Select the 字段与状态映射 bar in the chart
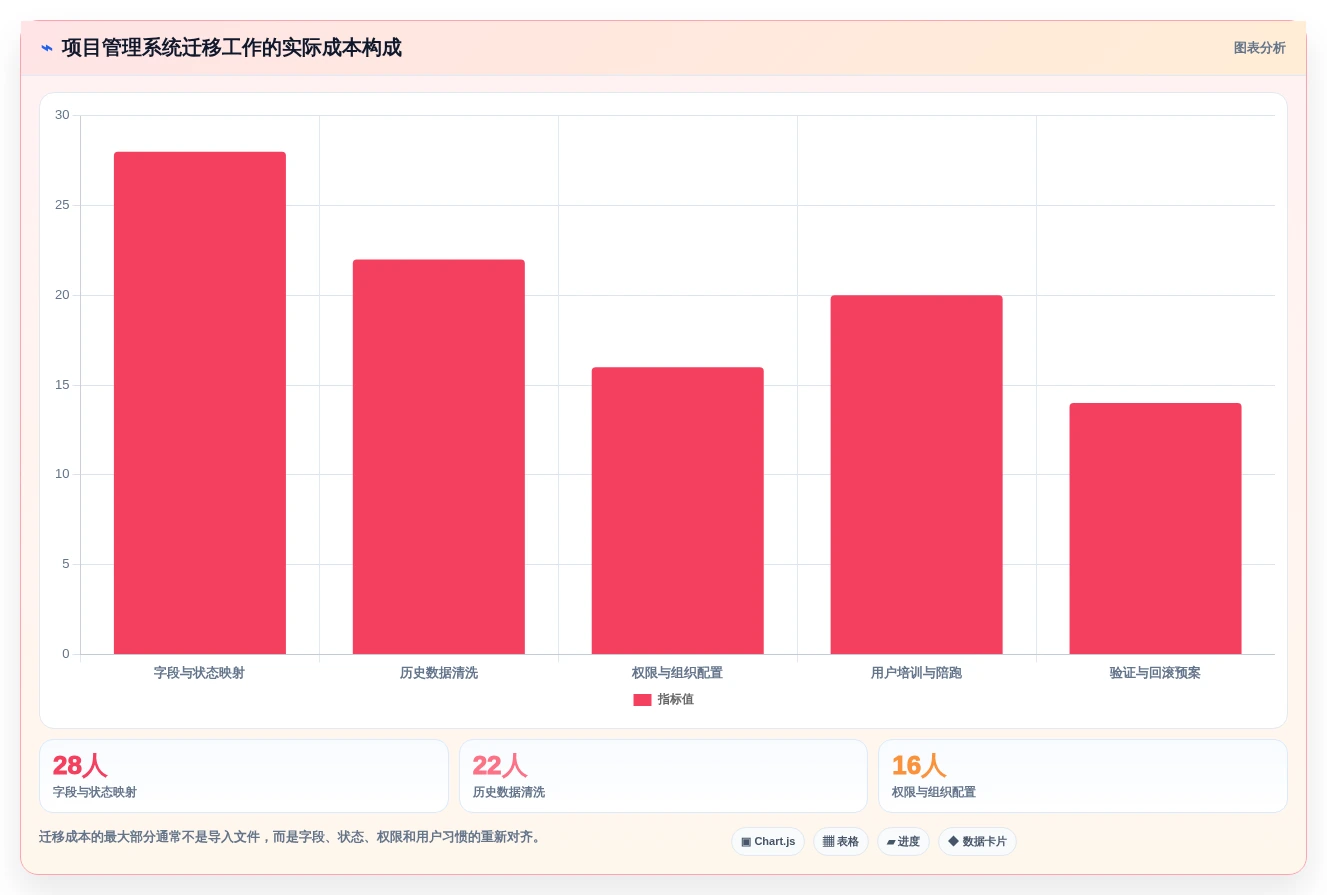This screenshot has width=1327, height=895. pyautogui.click(x=200, y=403)
